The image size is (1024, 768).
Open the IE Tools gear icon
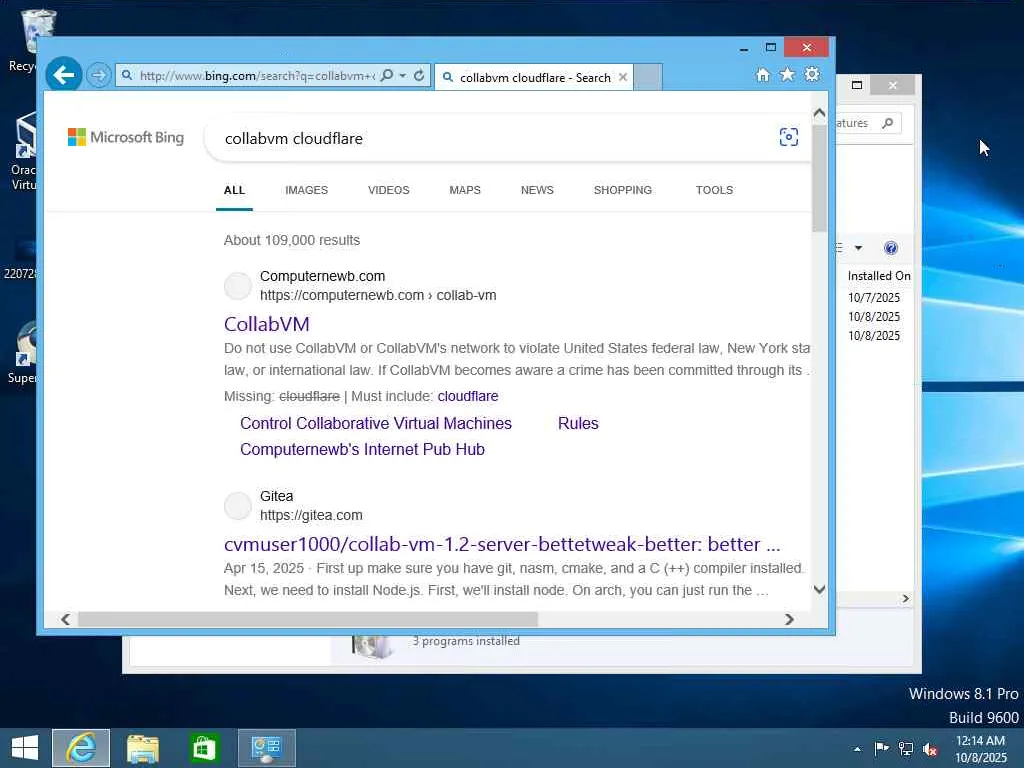812,74
